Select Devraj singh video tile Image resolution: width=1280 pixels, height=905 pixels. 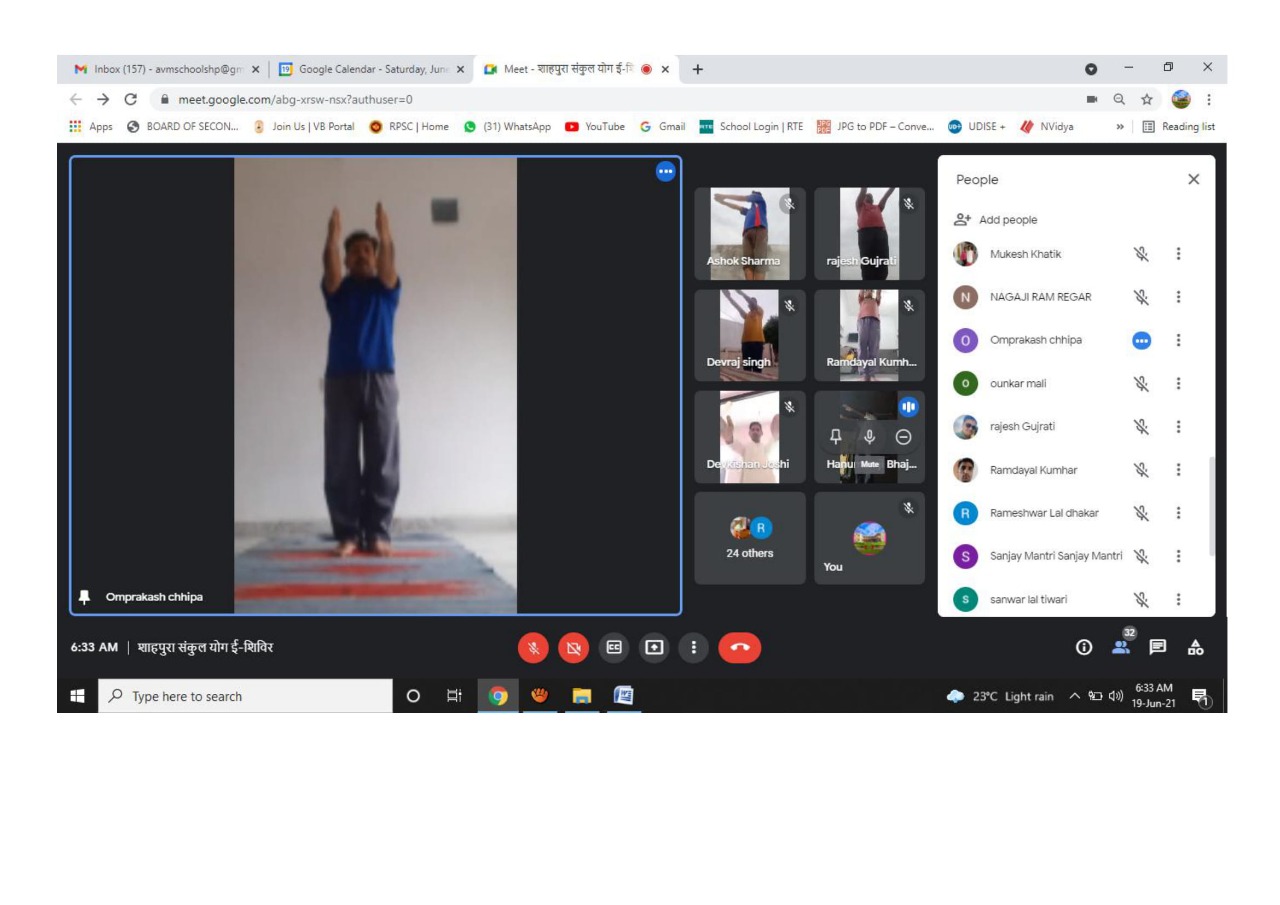(x=750, y=335)
